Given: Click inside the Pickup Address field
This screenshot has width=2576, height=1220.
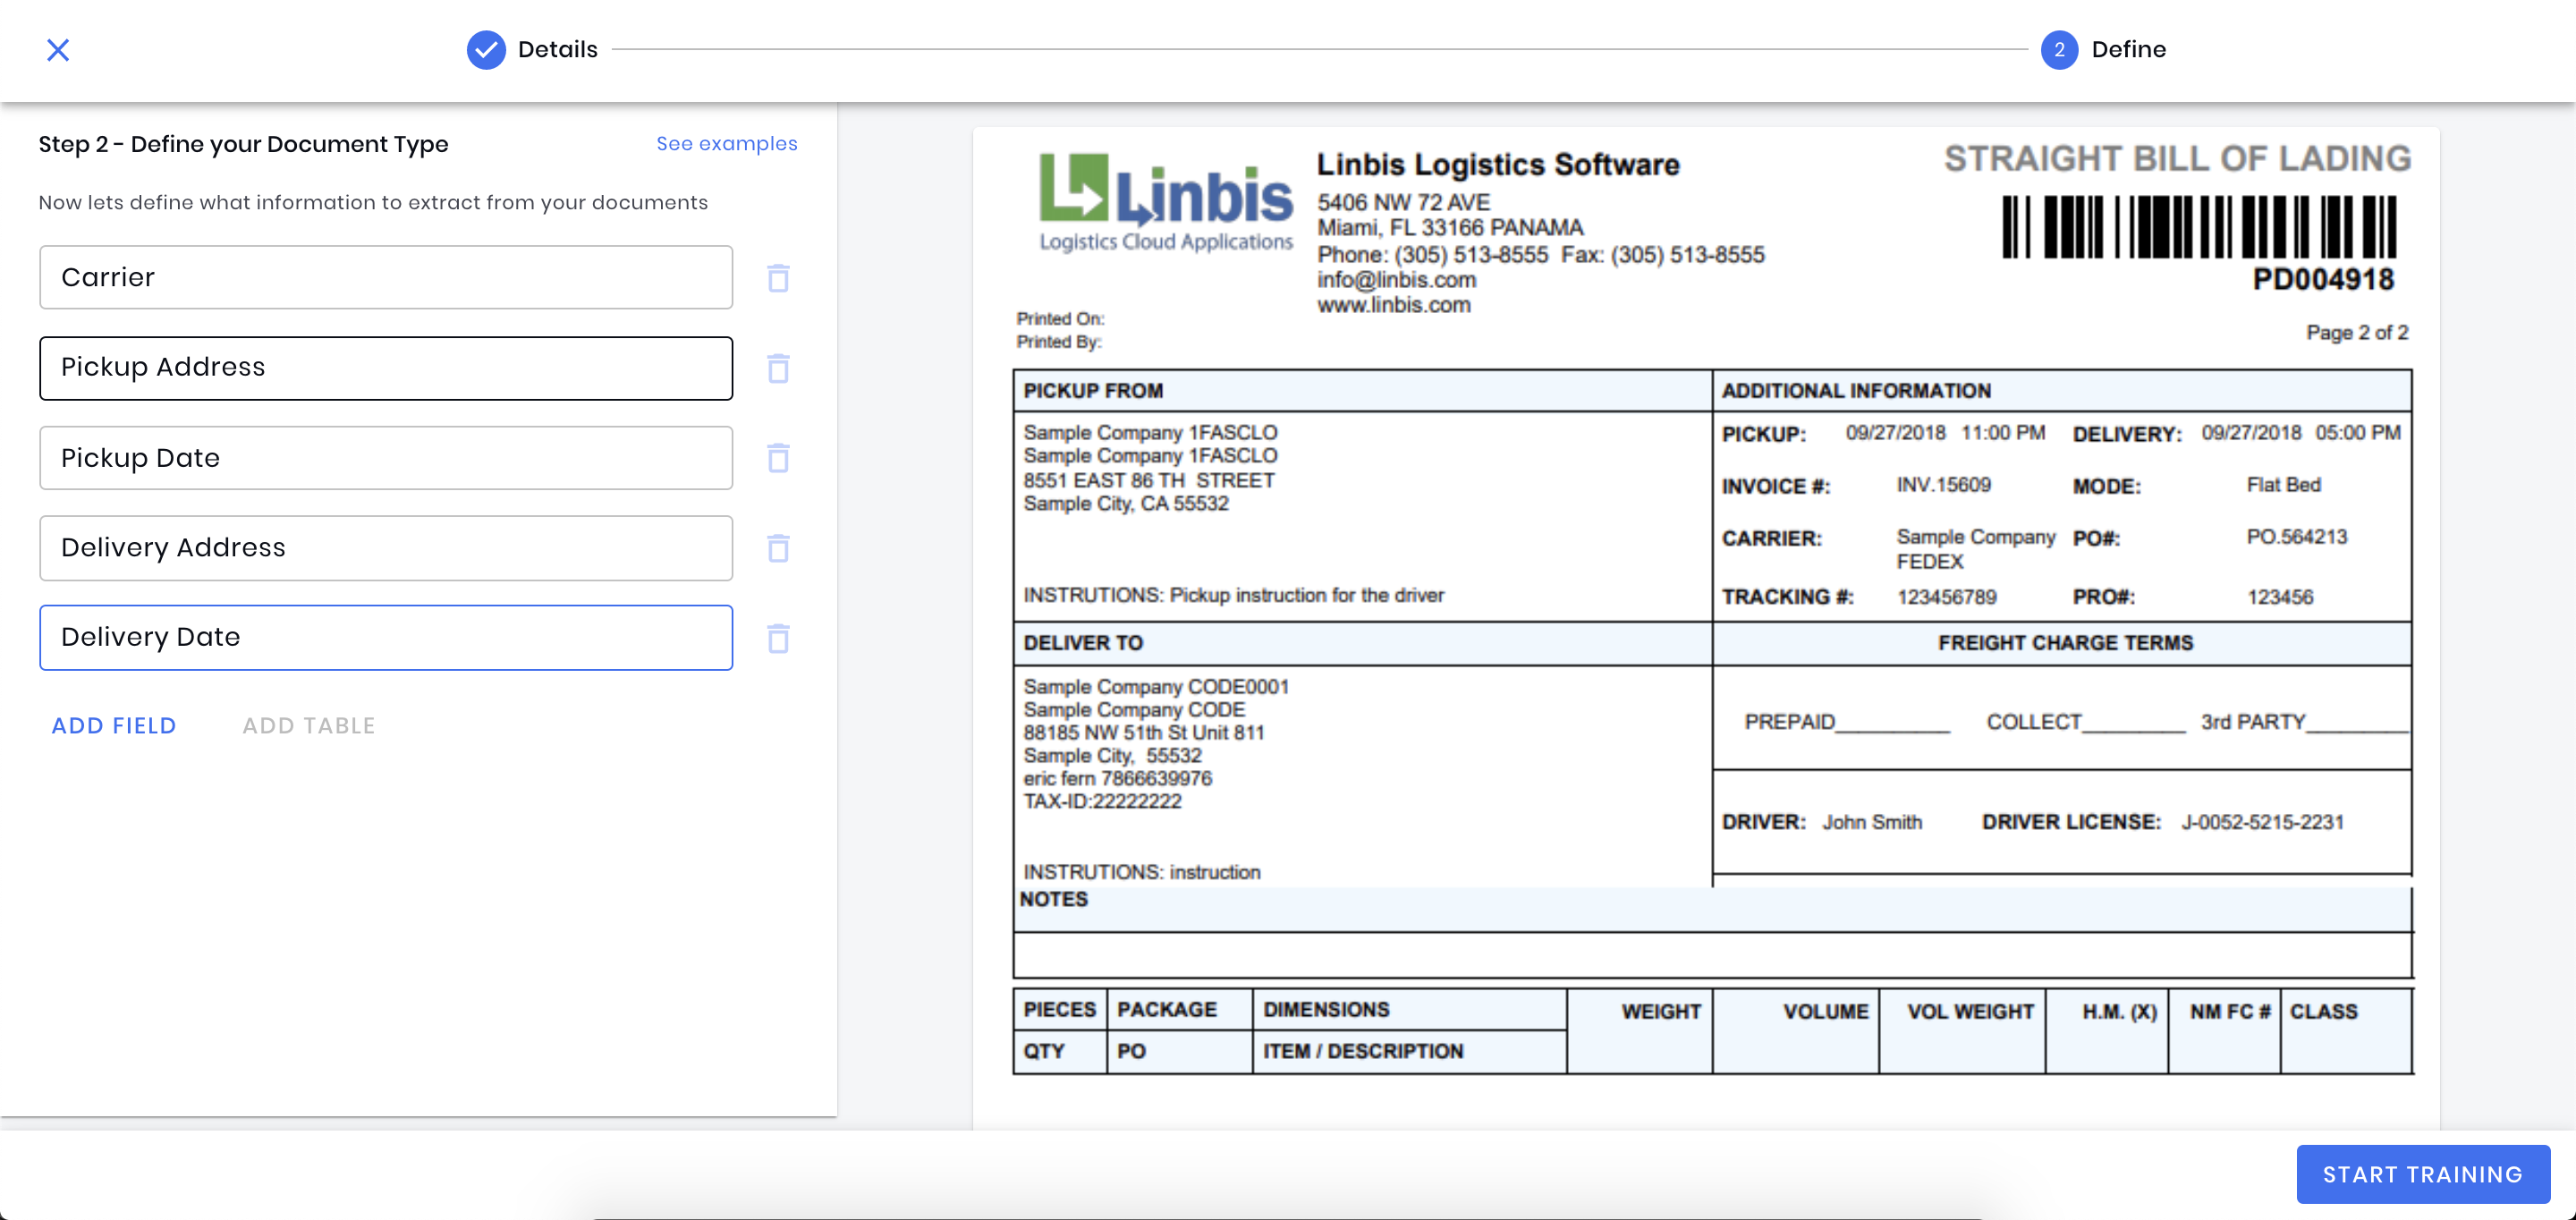Looking at the screenshot, I should 386,368.
